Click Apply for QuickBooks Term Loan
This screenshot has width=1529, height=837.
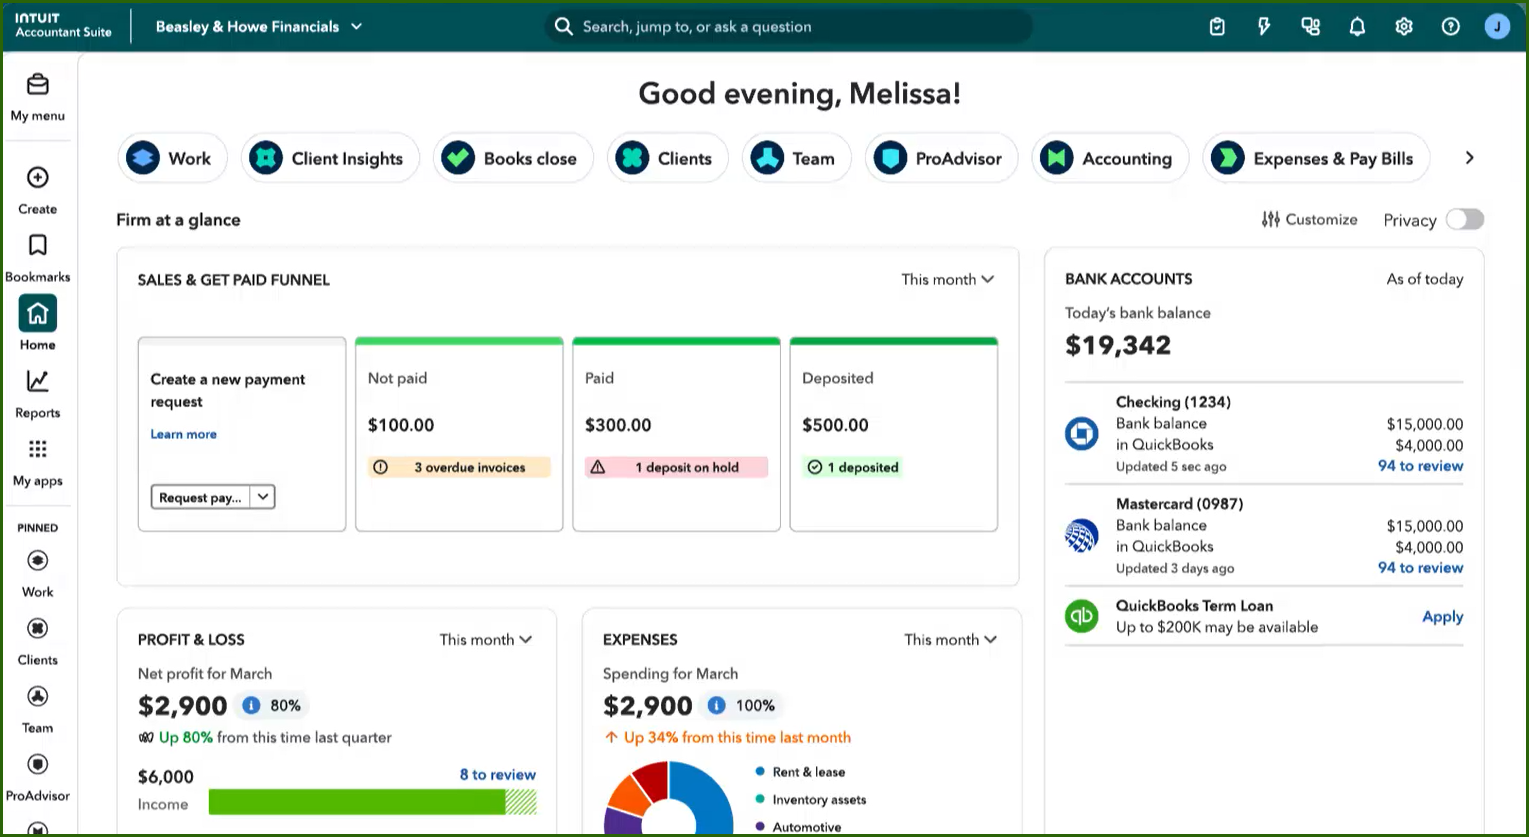tap(1442, 617)
